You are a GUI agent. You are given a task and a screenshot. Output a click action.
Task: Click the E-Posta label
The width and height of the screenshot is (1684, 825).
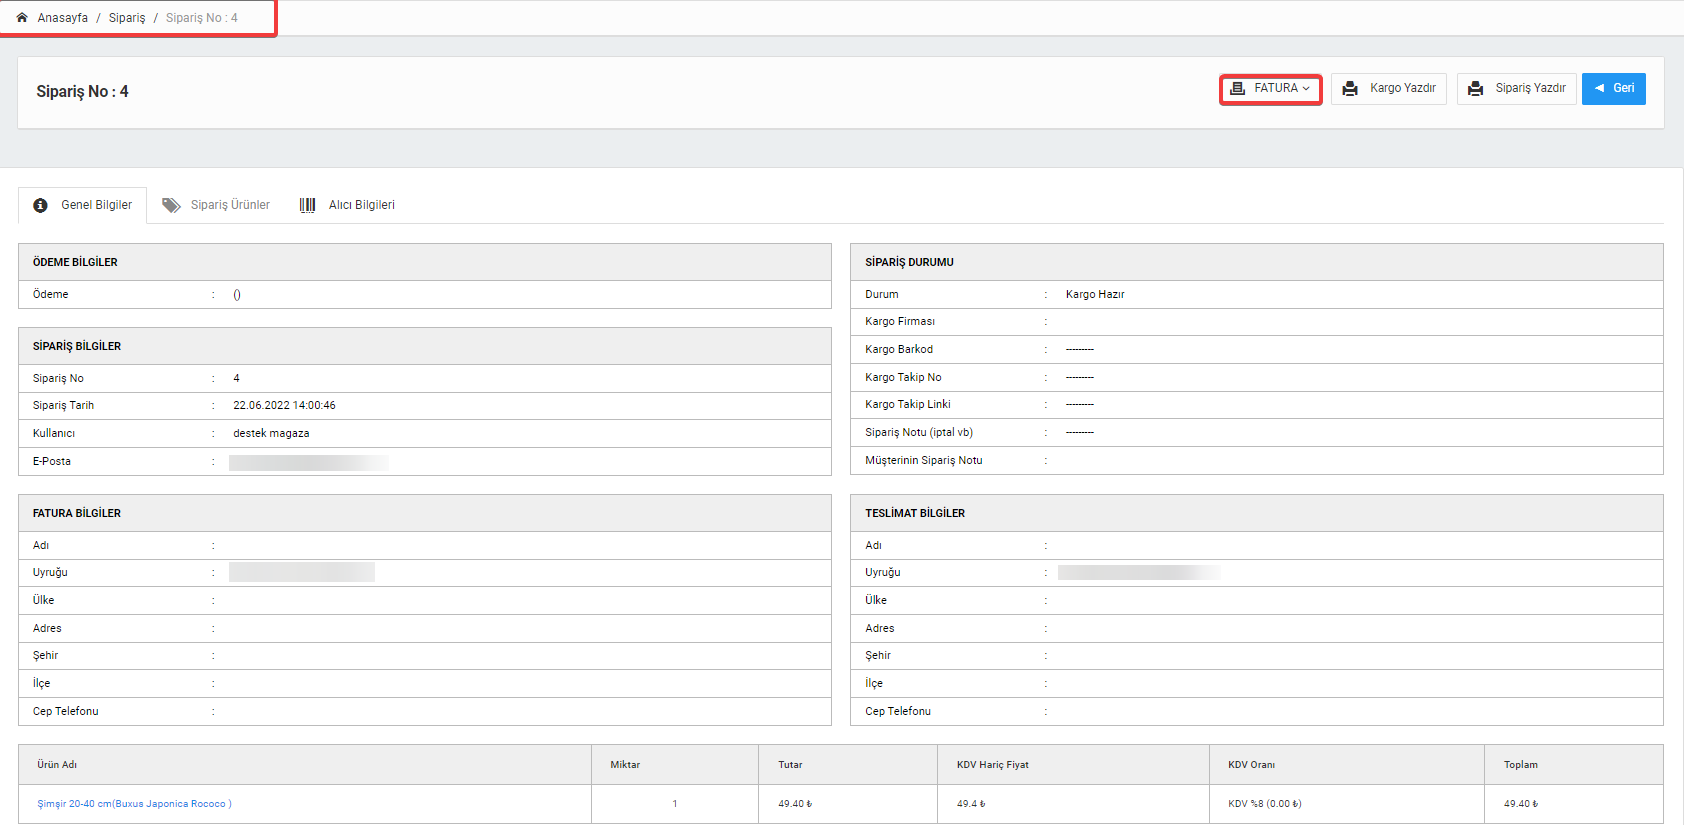click(x=52, y=462)
